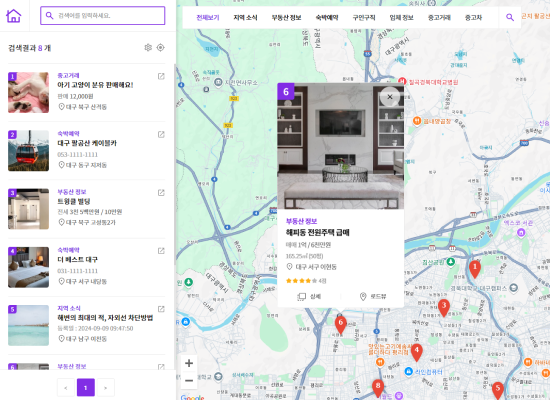550x400 pixels.
Task: Click the 상세 detail button in popup
Action: (x=309, y=296)
